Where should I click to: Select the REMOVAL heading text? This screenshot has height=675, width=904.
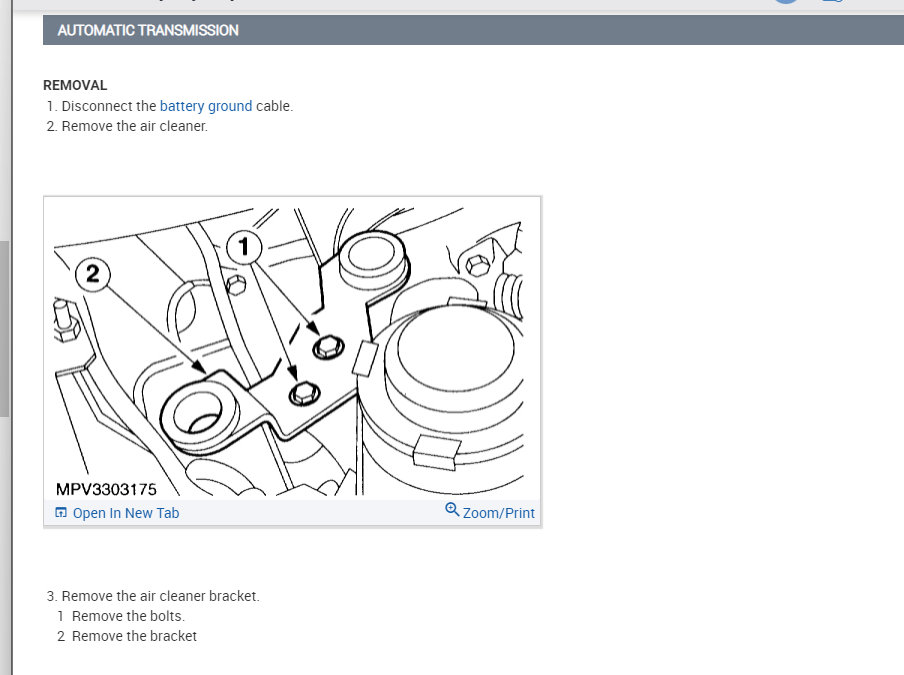coord(75,85)
